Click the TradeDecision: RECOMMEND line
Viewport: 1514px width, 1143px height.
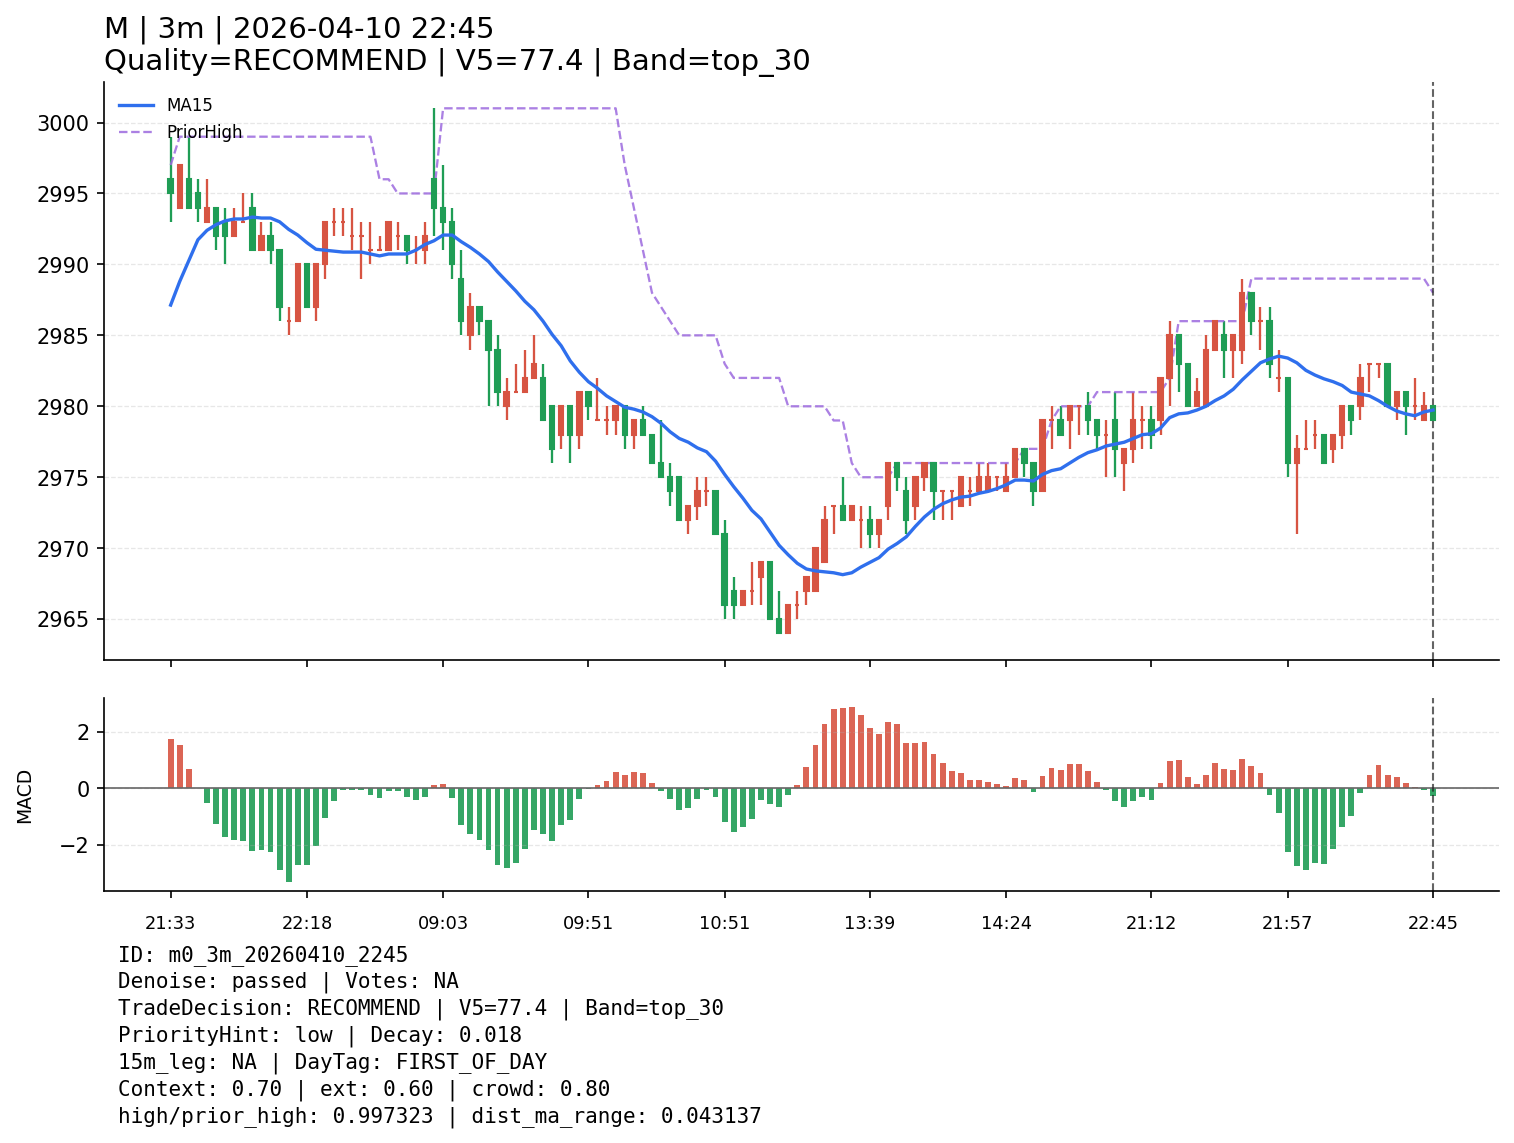420,1008
